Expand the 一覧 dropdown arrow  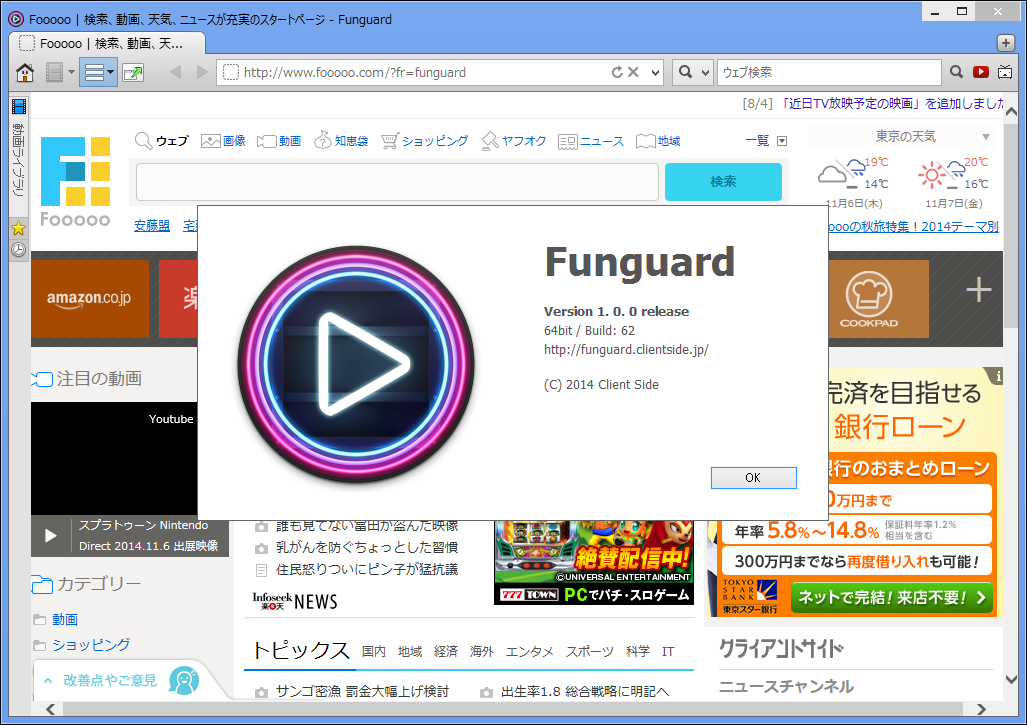tap(782, 140)
